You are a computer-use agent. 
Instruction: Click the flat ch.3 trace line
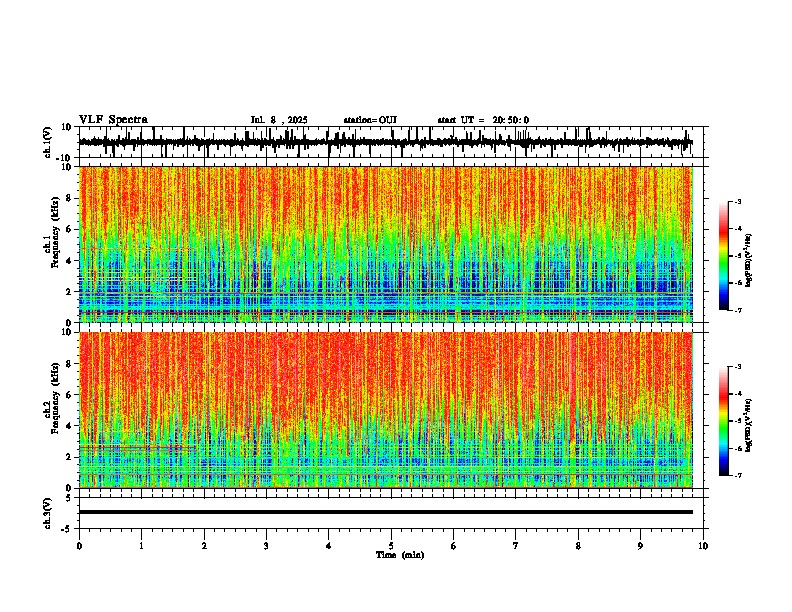[x=386, y=512]
